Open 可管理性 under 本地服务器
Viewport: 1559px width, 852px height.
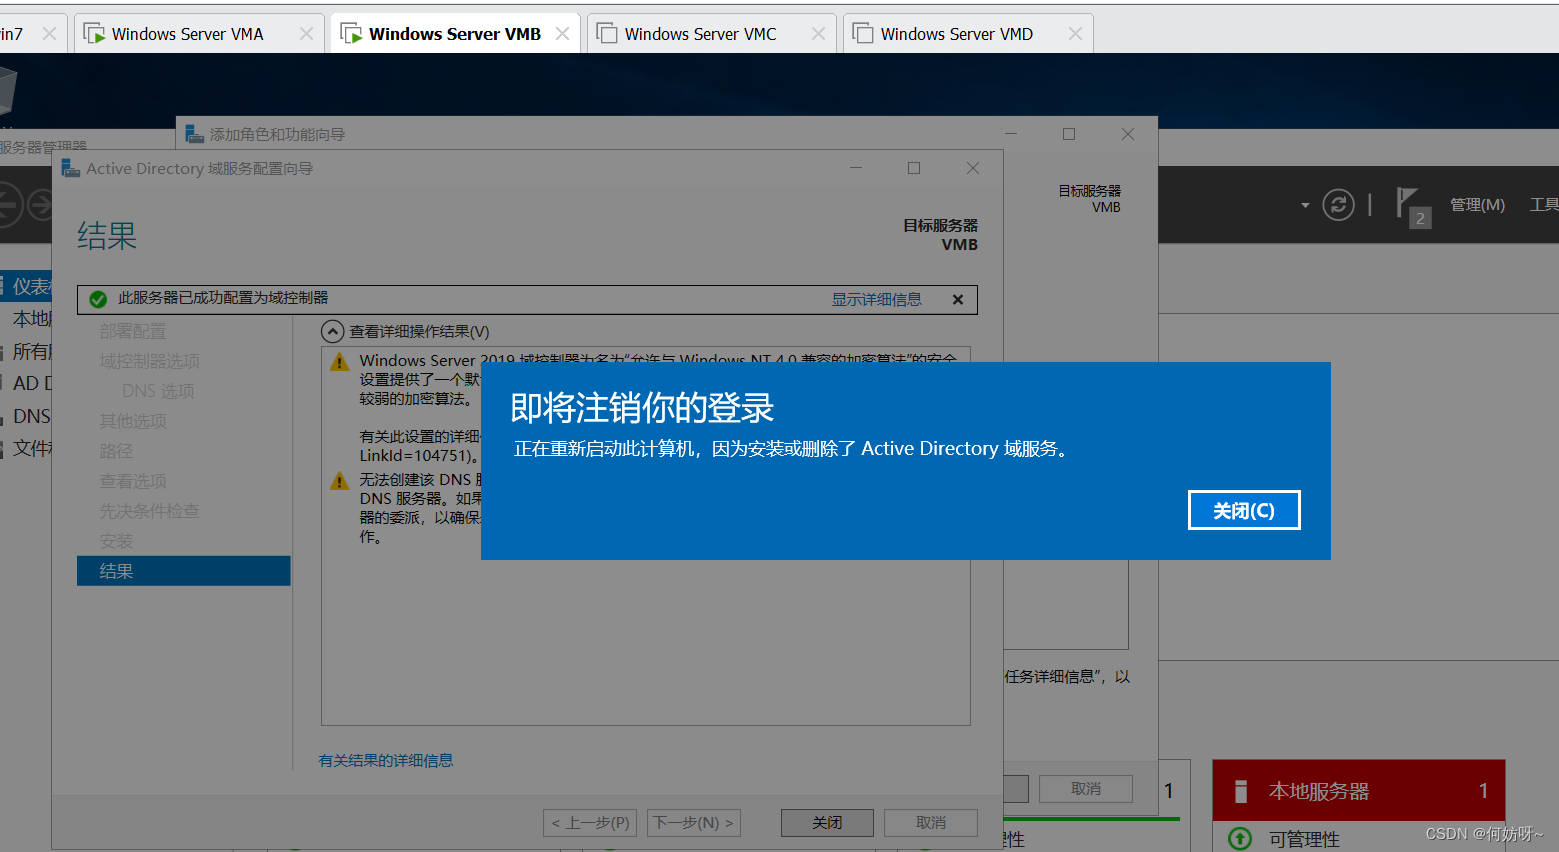click(x=1304, y=839)
